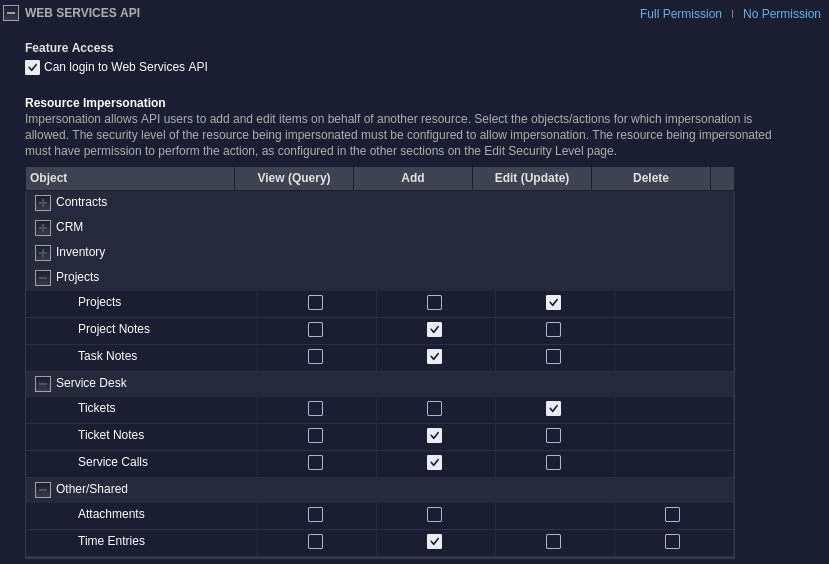Check Add for Attachments
Screen dimensions: 829x564
[434, 514]
